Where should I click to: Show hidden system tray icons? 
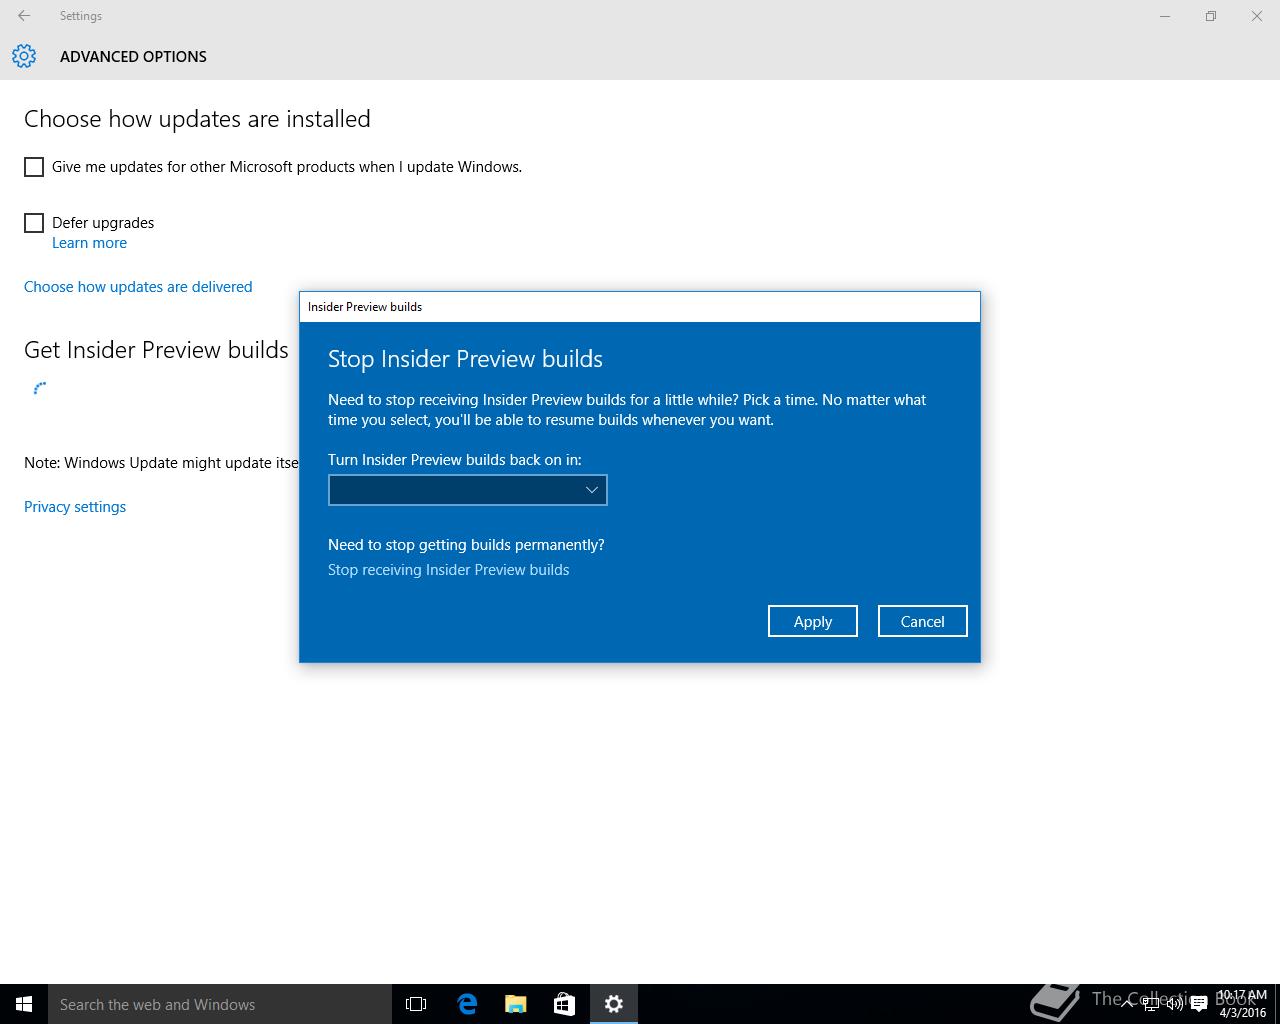(1127, 1004)
